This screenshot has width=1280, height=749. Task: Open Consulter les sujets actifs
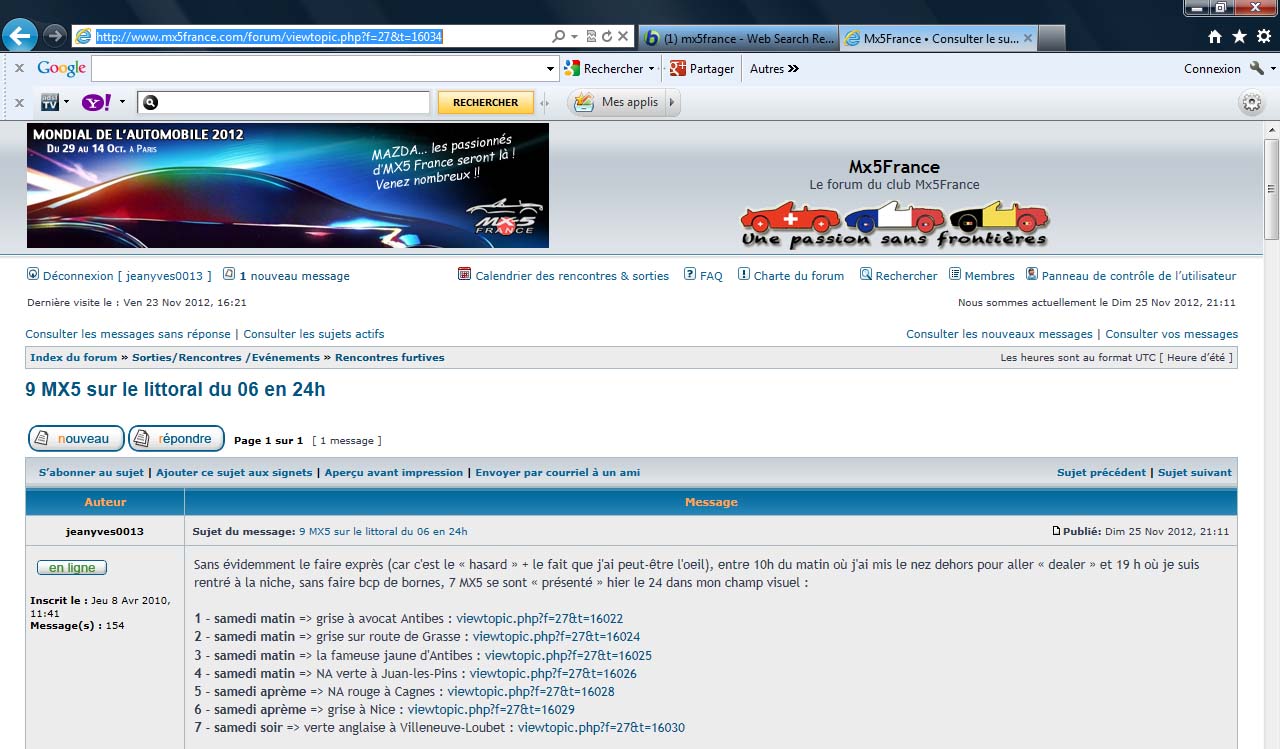[x=314, y=334]
